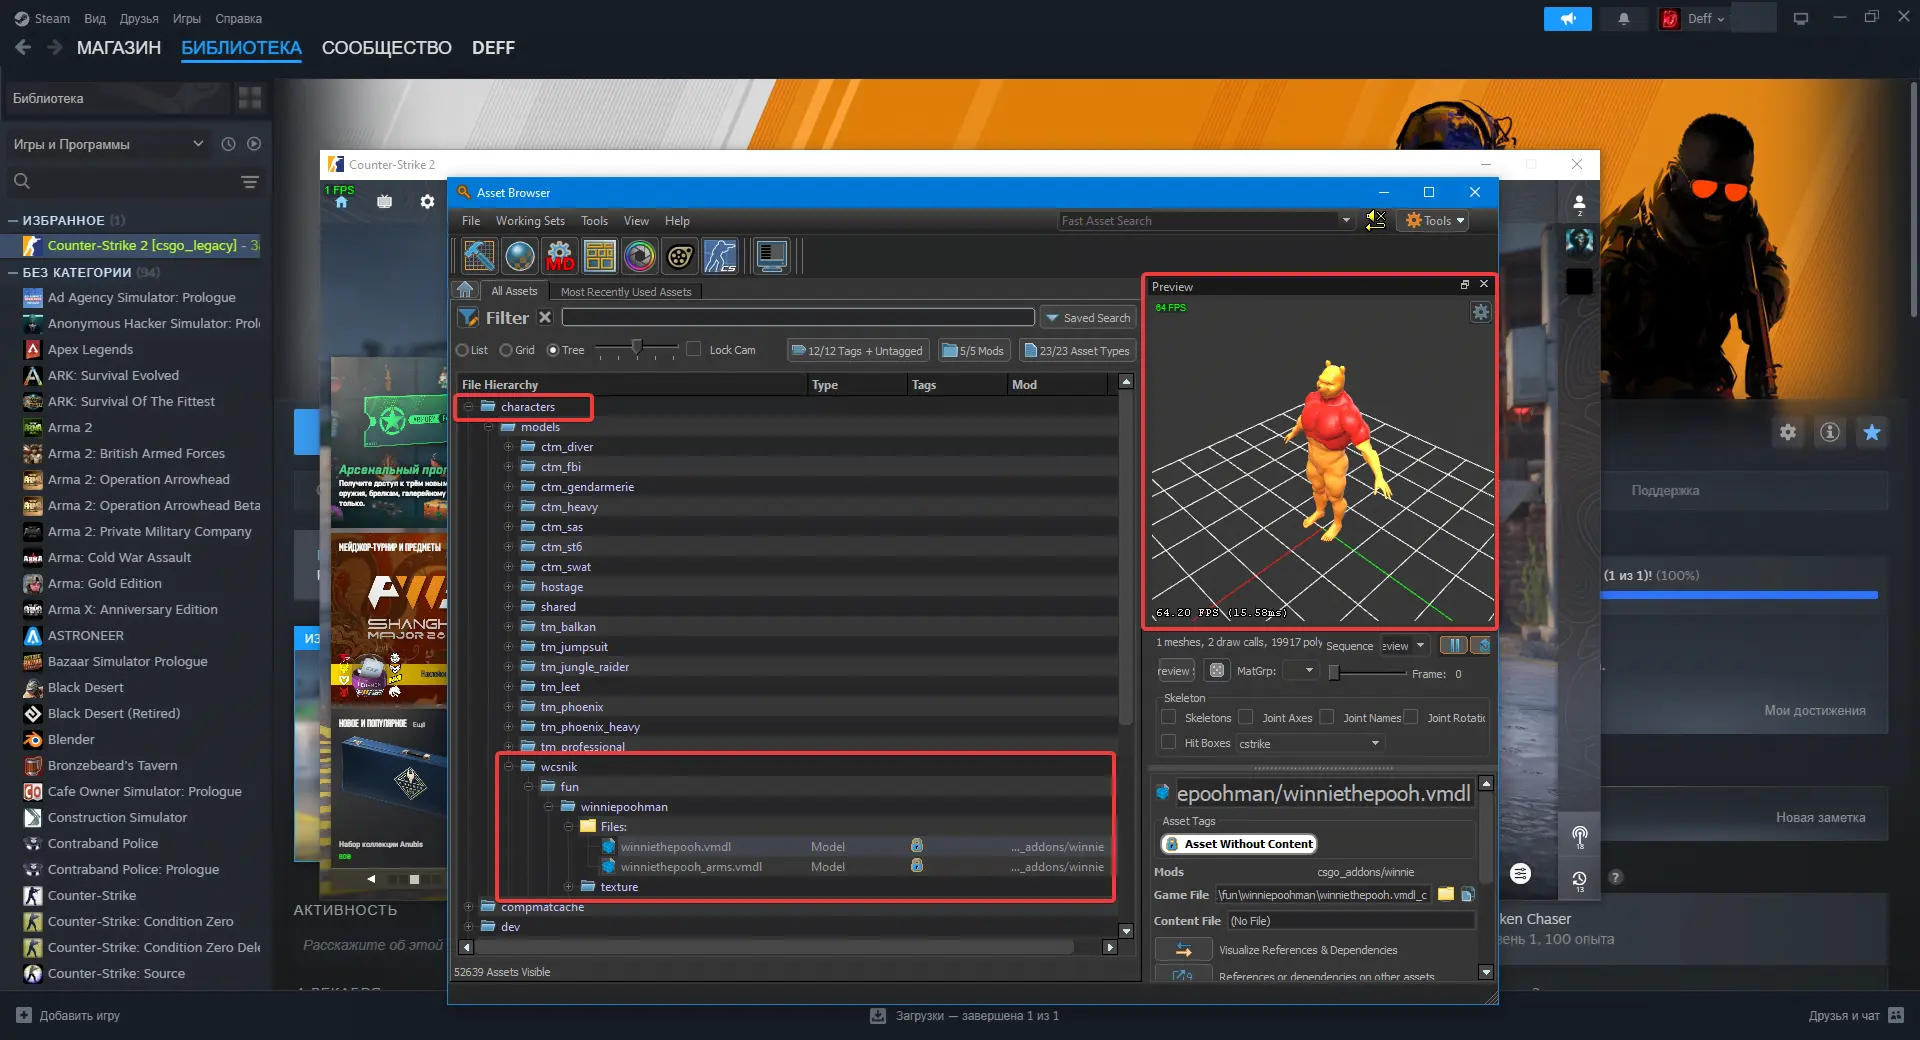Click the 5/5 Mods filter button
1920x1040 pixels.
coord(974,350)
